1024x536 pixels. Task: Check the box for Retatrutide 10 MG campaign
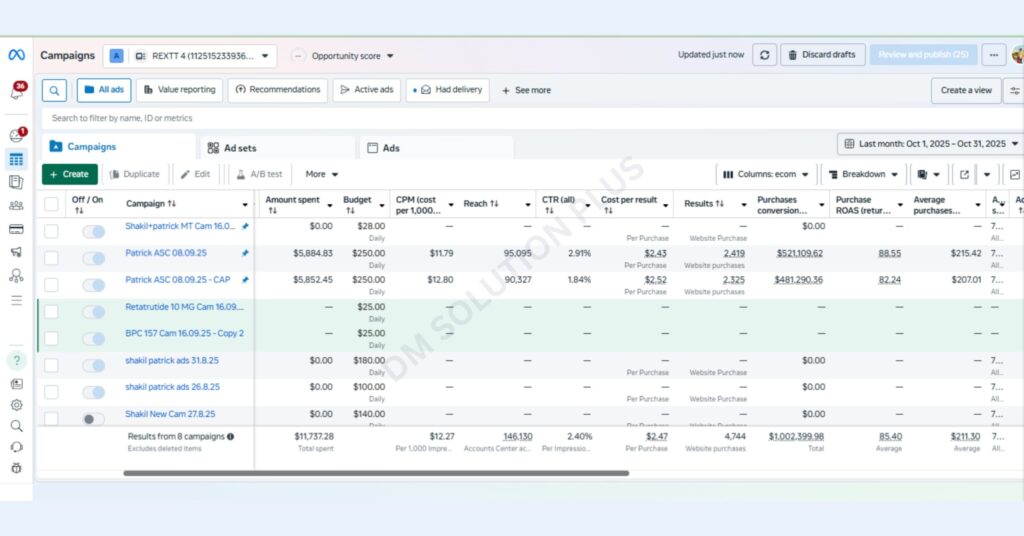click(x=51, y=311)
